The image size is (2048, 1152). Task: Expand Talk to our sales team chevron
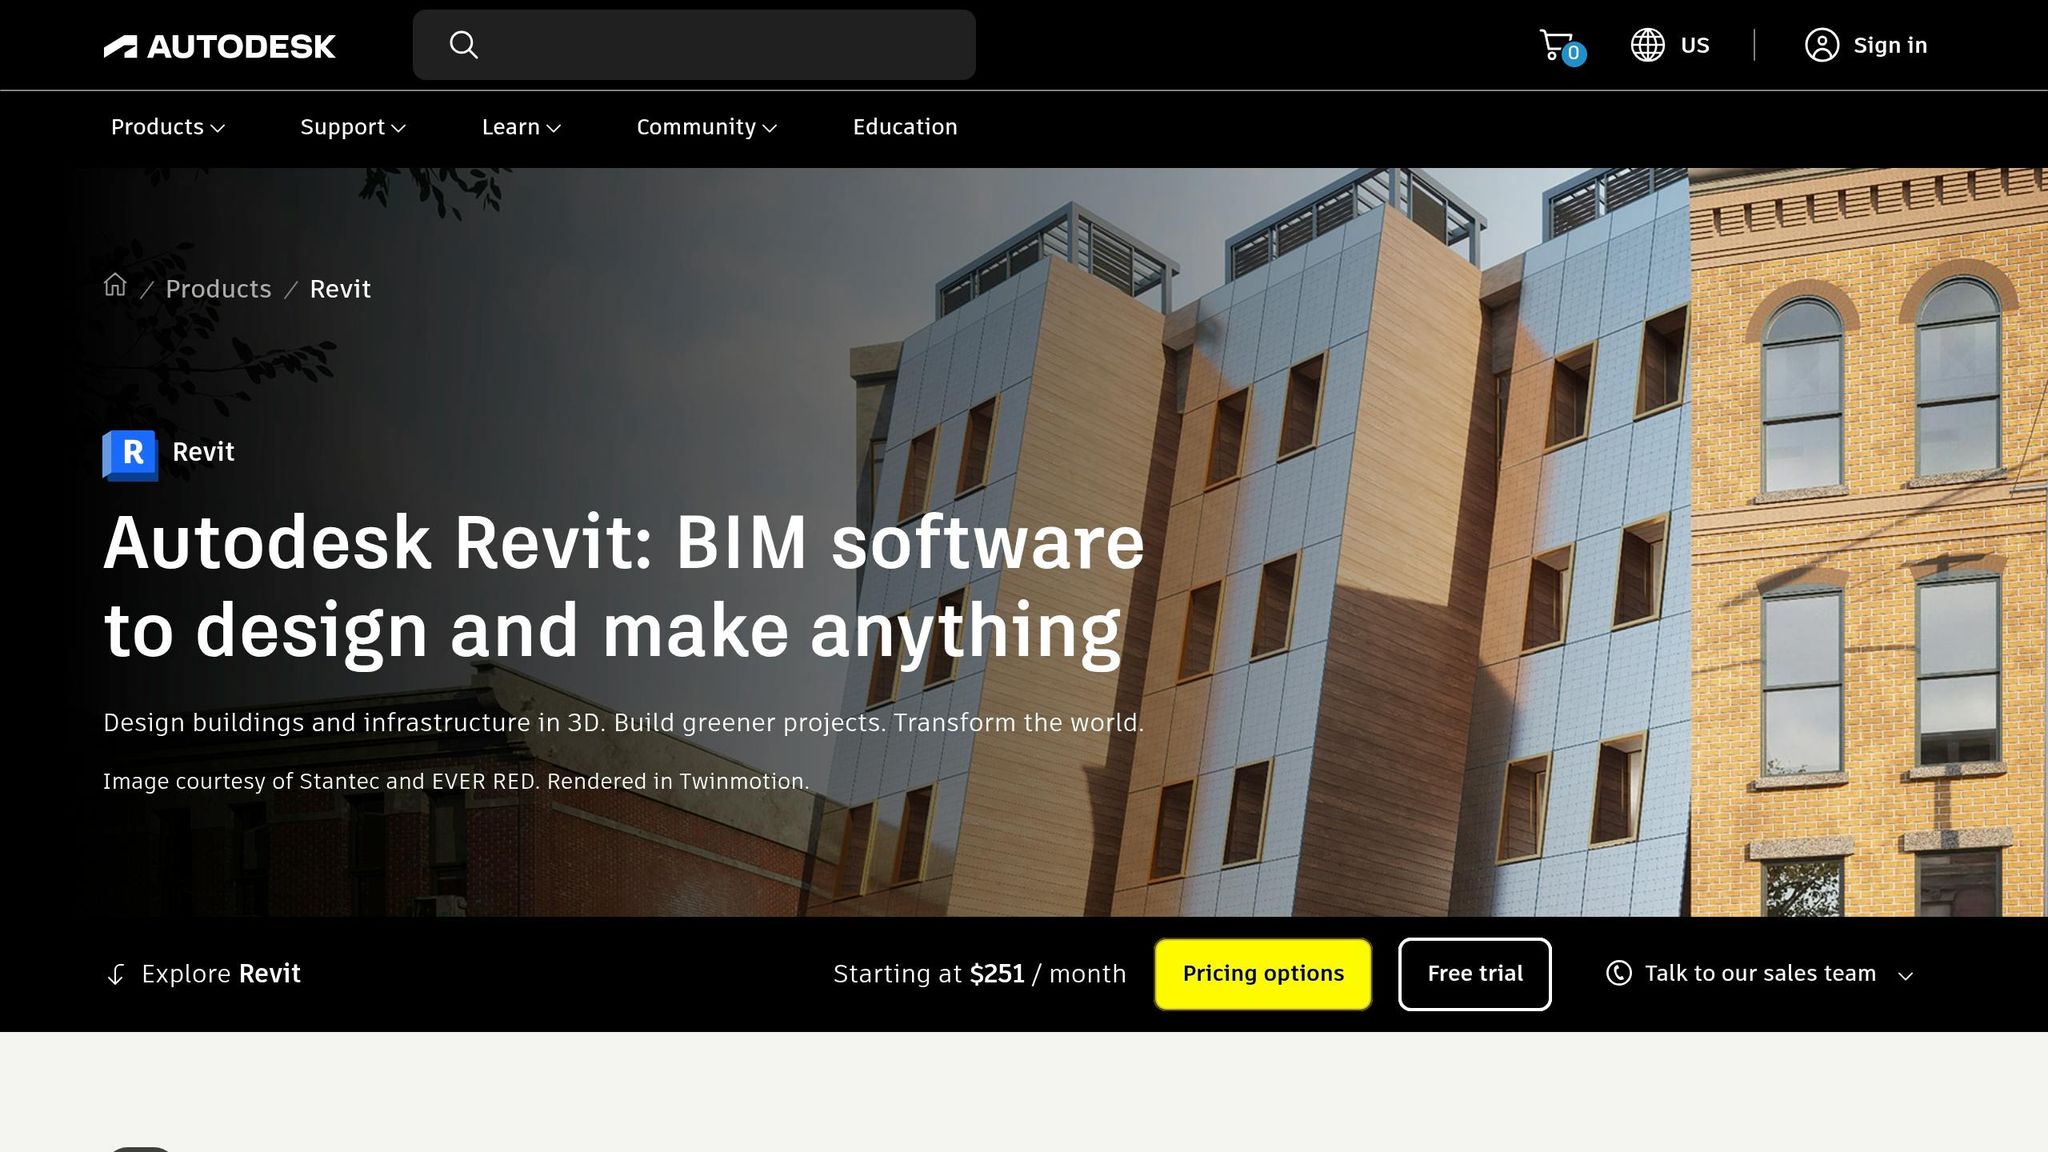pos(1905,976)
